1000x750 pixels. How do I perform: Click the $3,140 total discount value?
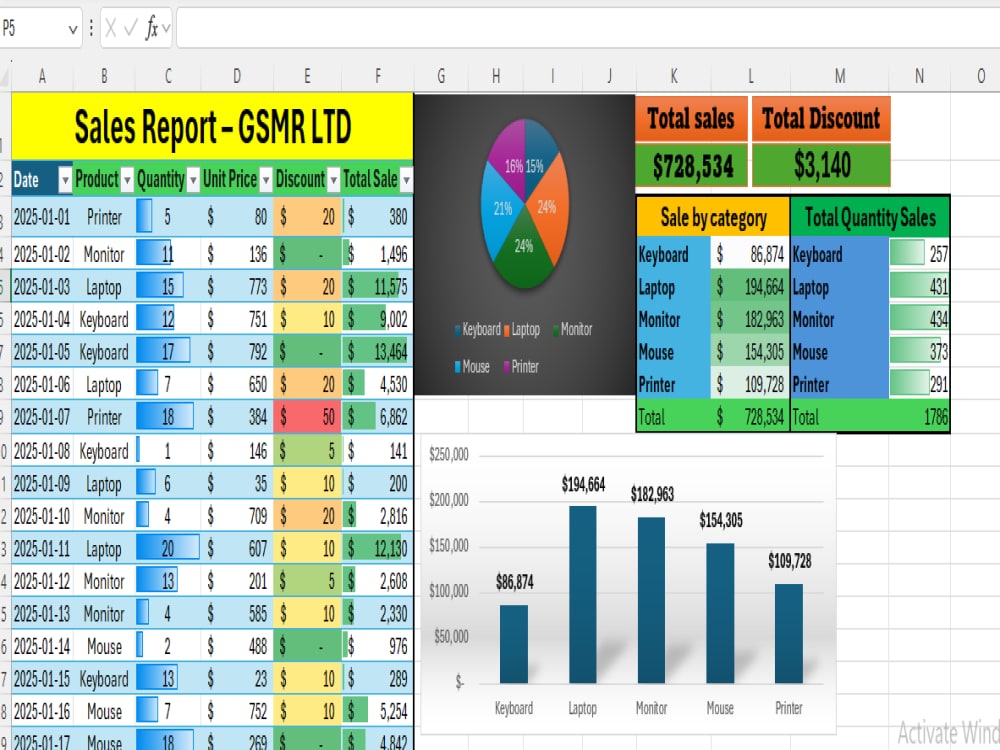(x=821, y=166)
